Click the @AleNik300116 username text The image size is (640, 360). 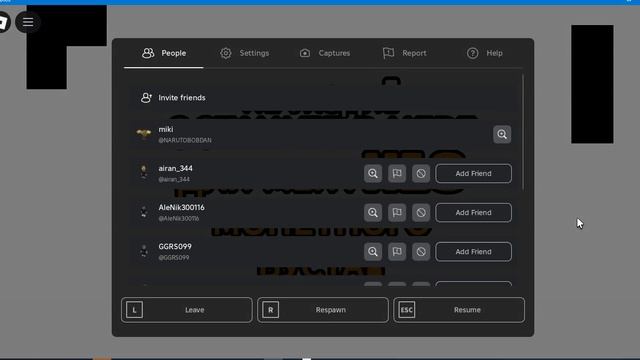(x=179, y=218)
